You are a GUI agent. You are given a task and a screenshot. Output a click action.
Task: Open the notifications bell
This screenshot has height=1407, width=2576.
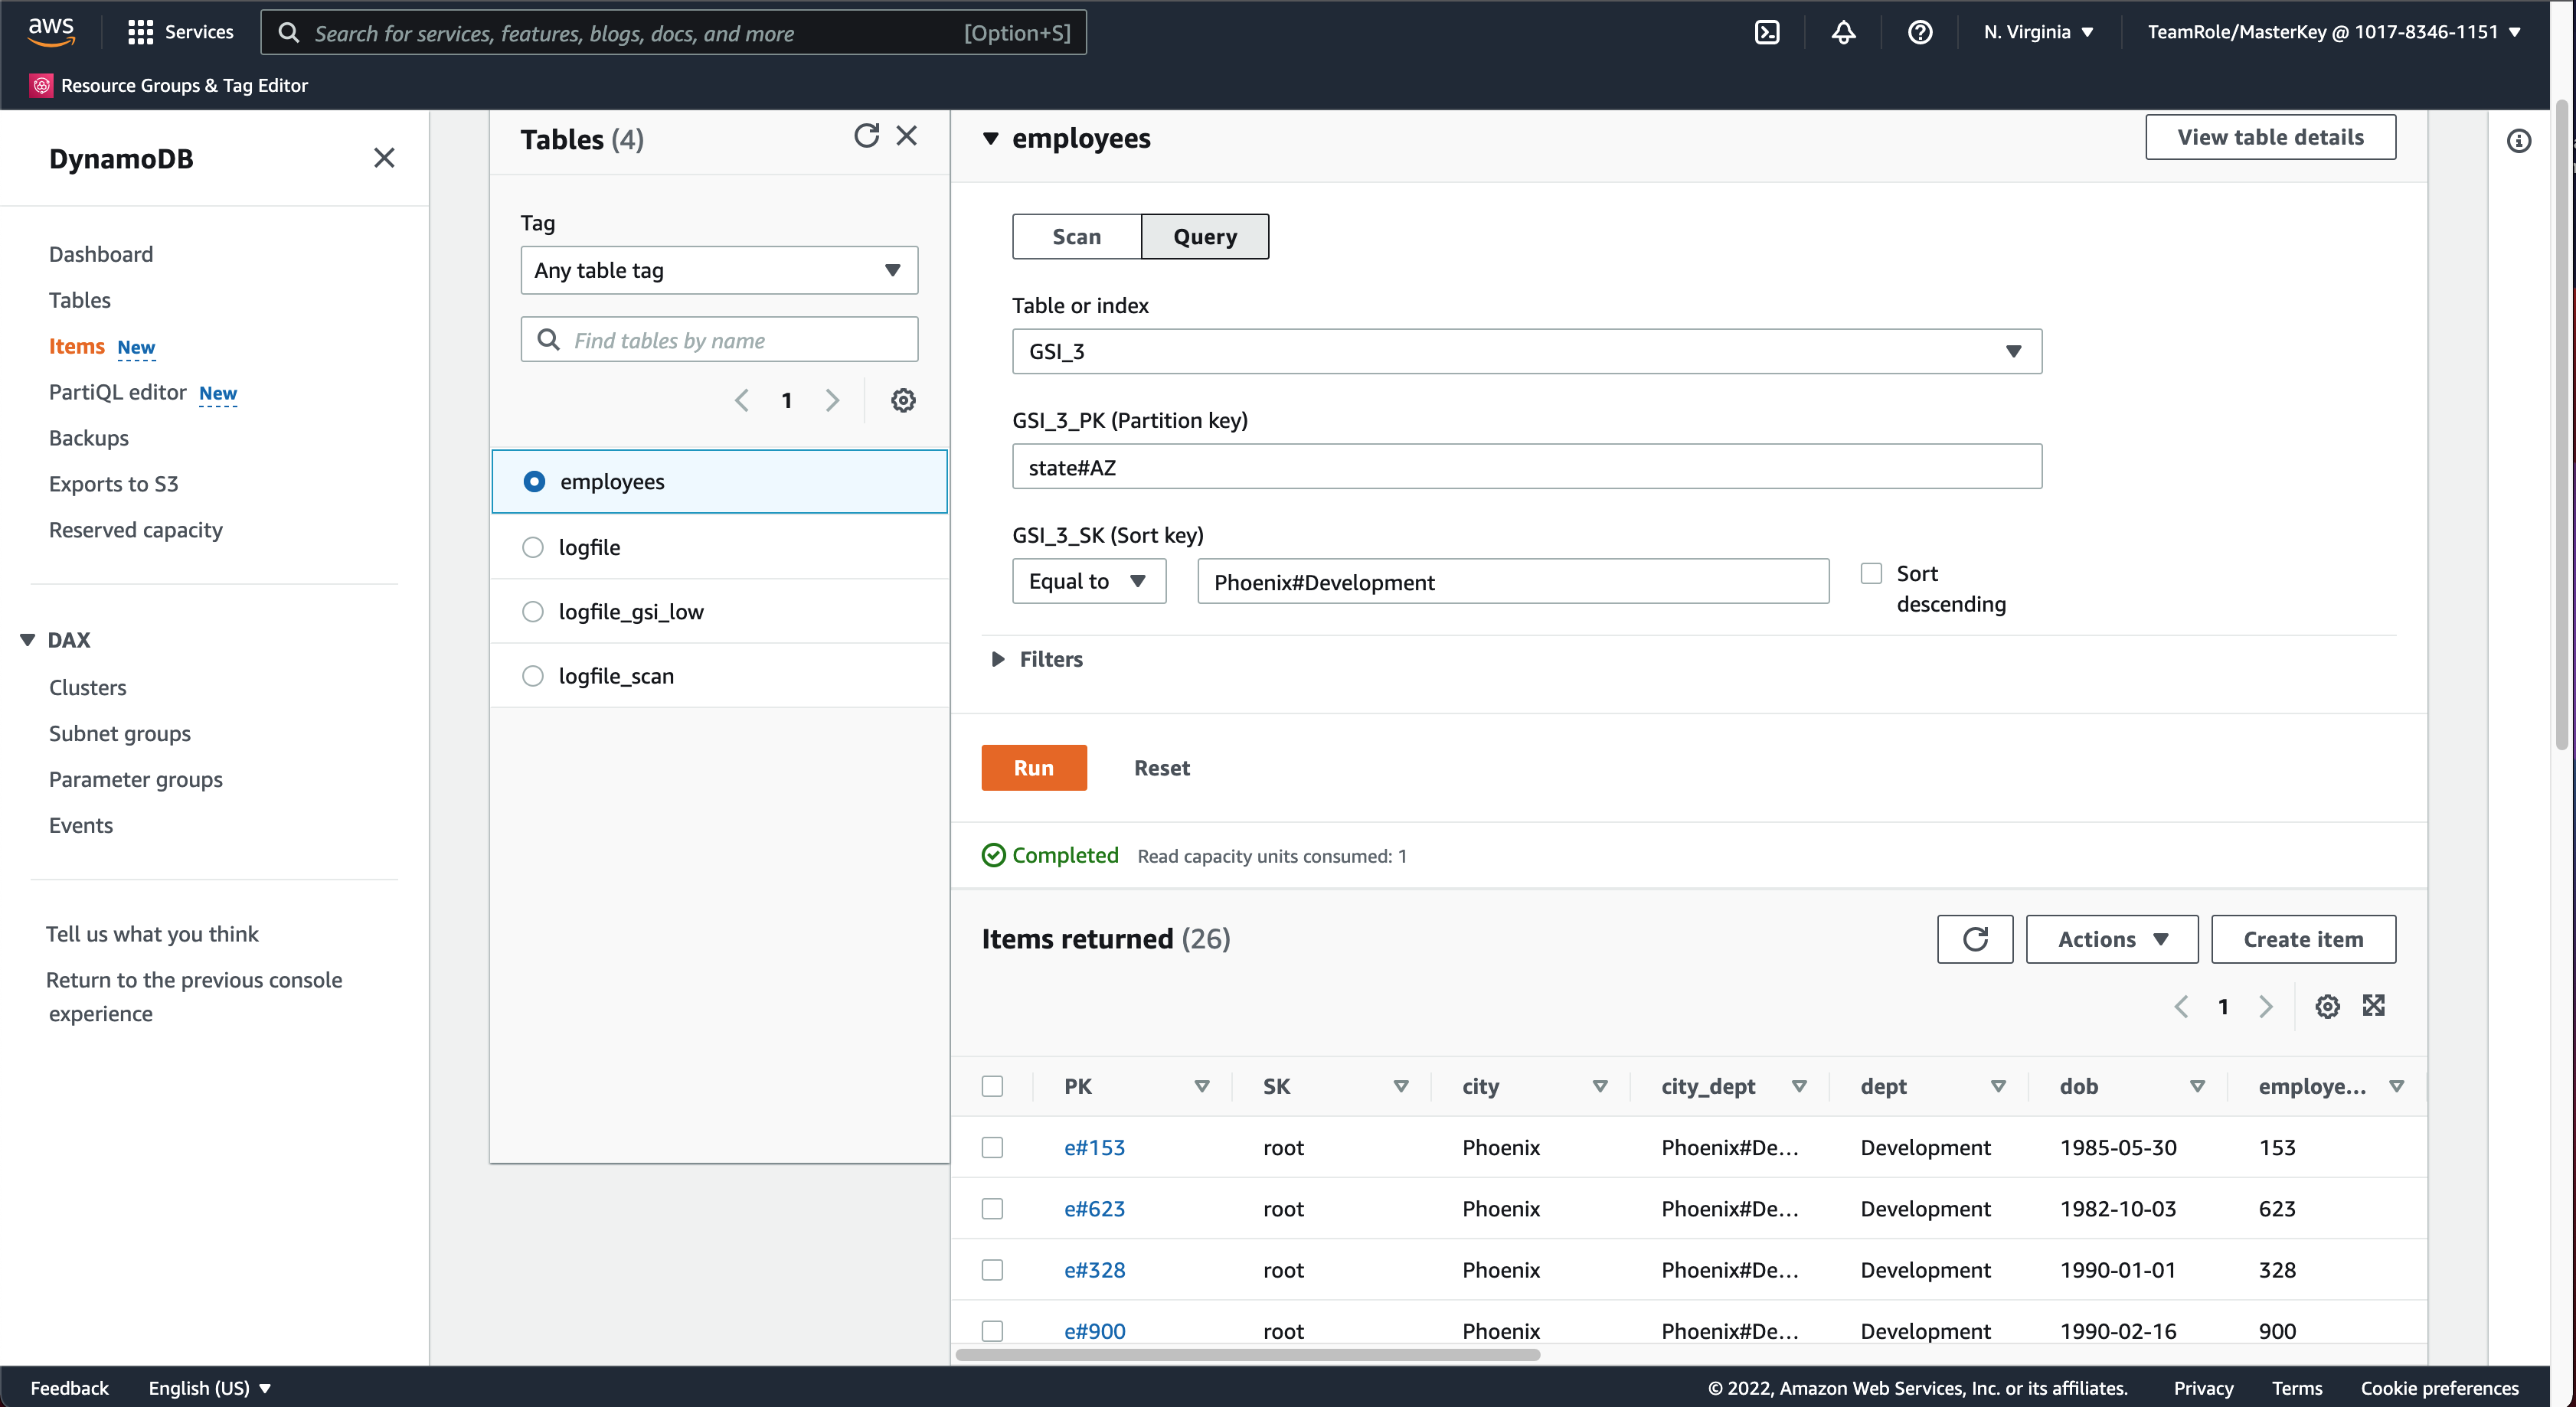(1843, 32)
